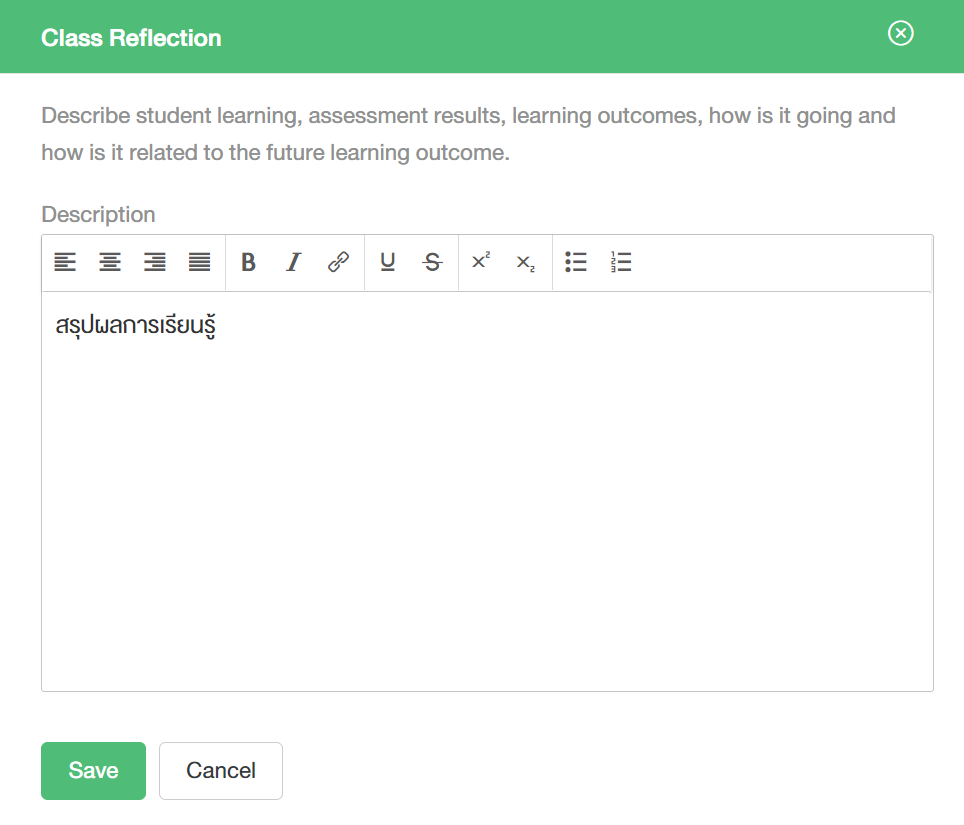
Task: Apply subscript formatting
Action: (x=526, y=262)
